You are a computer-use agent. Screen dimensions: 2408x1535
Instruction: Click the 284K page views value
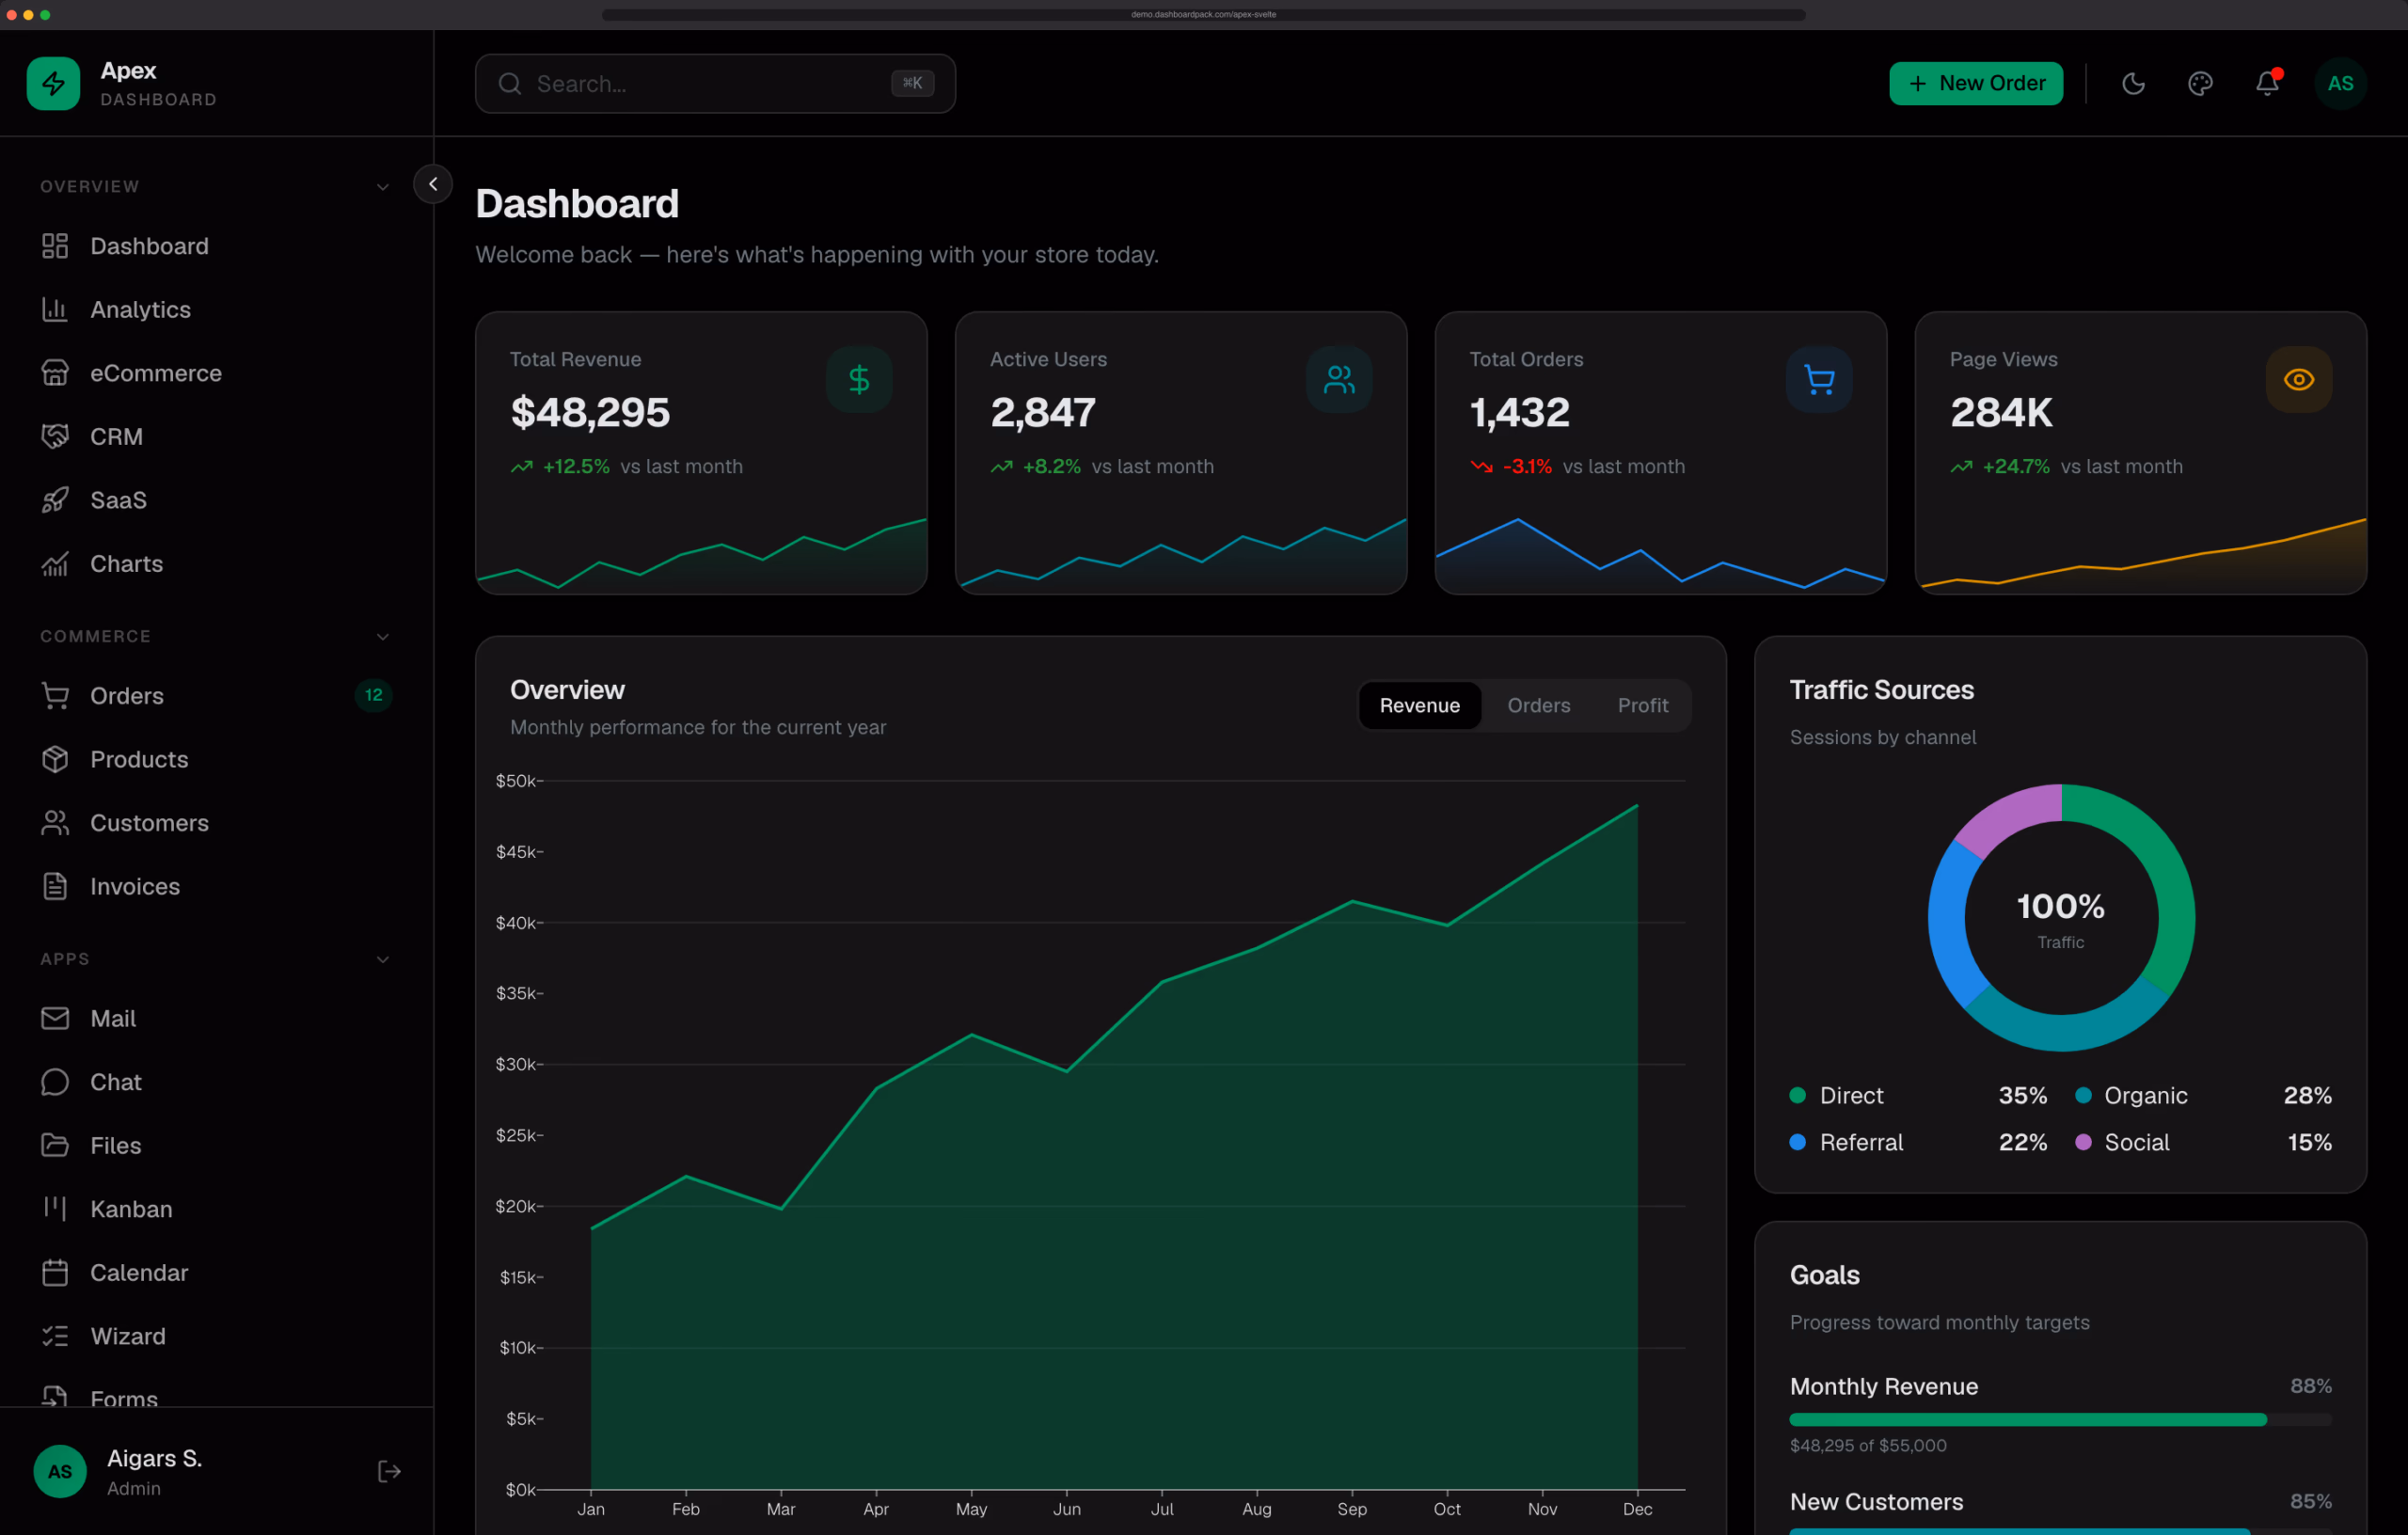click(2001, 412)
